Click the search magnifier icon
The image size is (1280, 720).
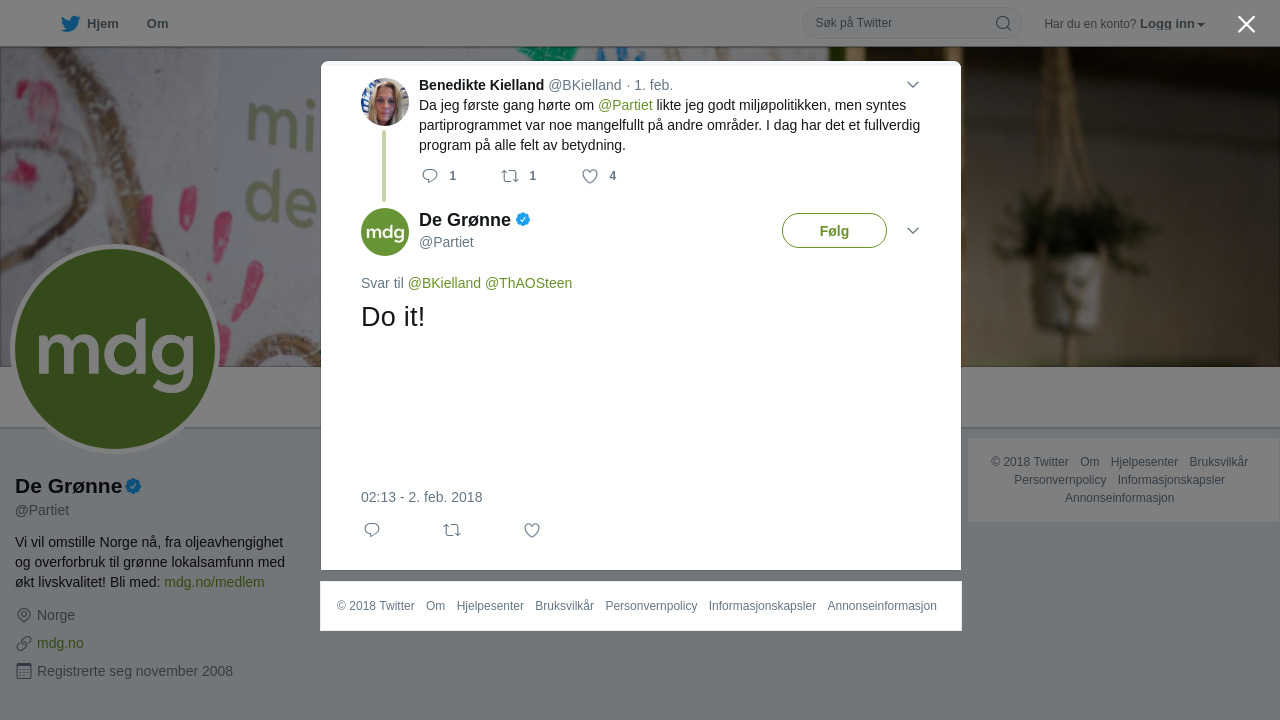coord(1003,23)
